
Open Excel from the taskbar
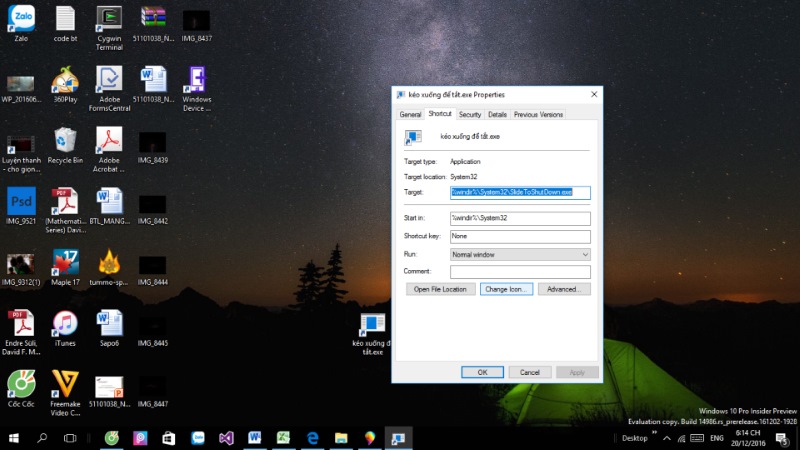tap(283, 438)
